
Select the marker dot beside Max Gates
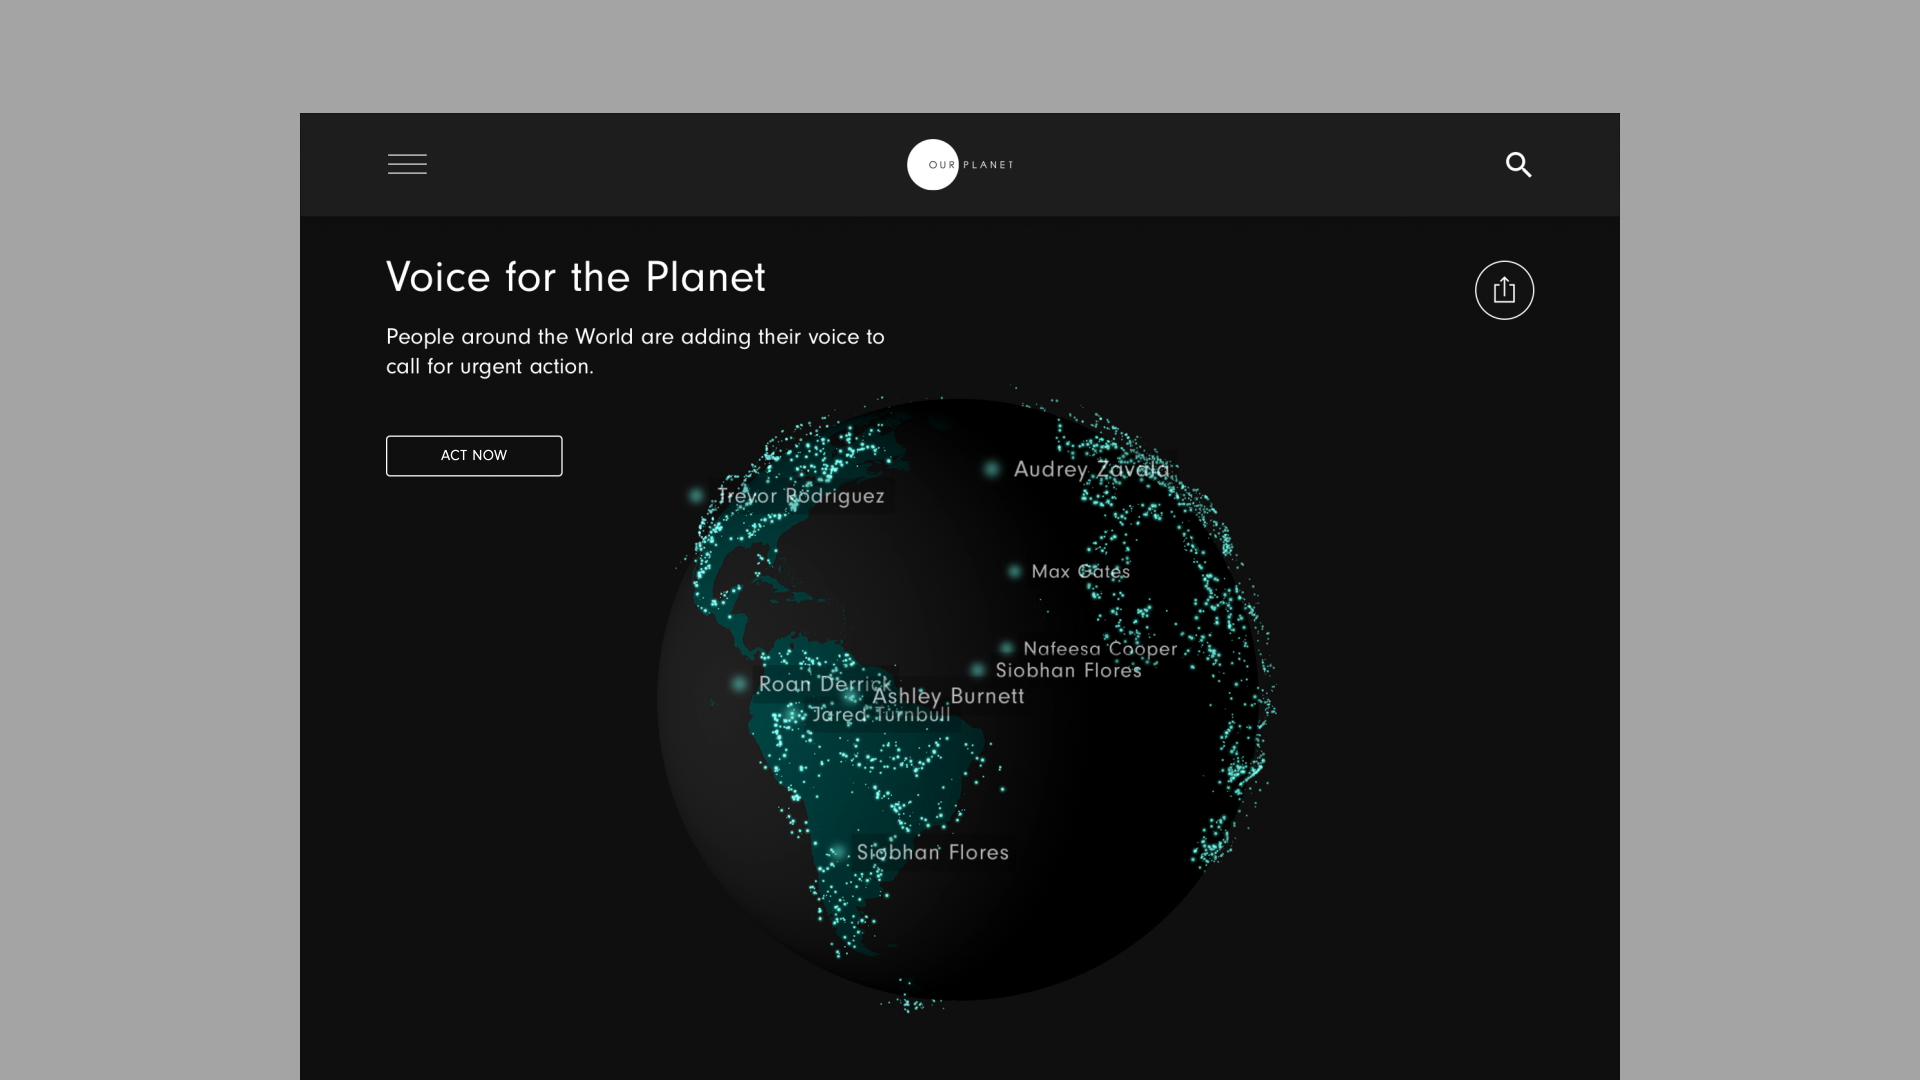coord(1014,572)
